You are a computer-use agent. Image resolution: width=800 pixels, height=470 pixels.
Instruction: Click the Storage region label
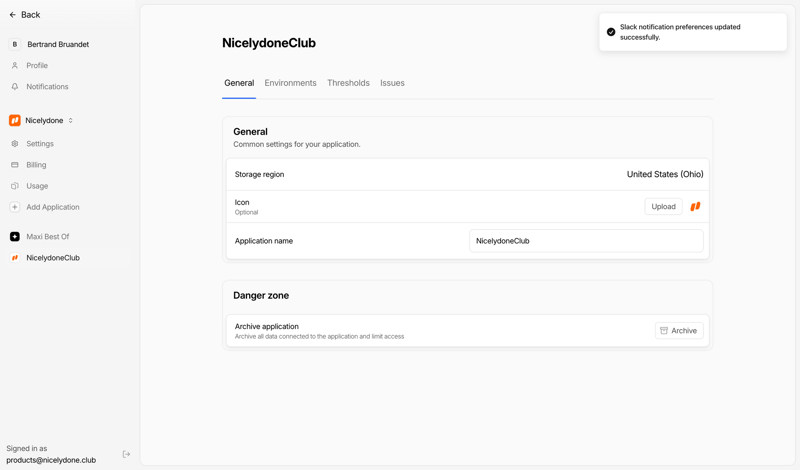pyautogui.click(x=259, y=175)
